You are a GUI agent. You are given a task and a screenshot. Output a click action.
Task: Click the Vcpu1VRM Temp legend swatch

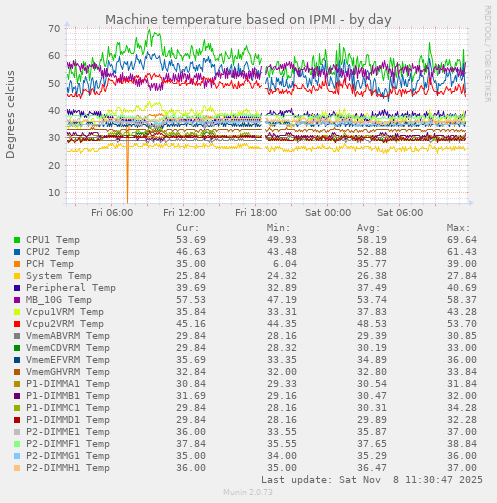pyautogui.click(x=17, y=312)
